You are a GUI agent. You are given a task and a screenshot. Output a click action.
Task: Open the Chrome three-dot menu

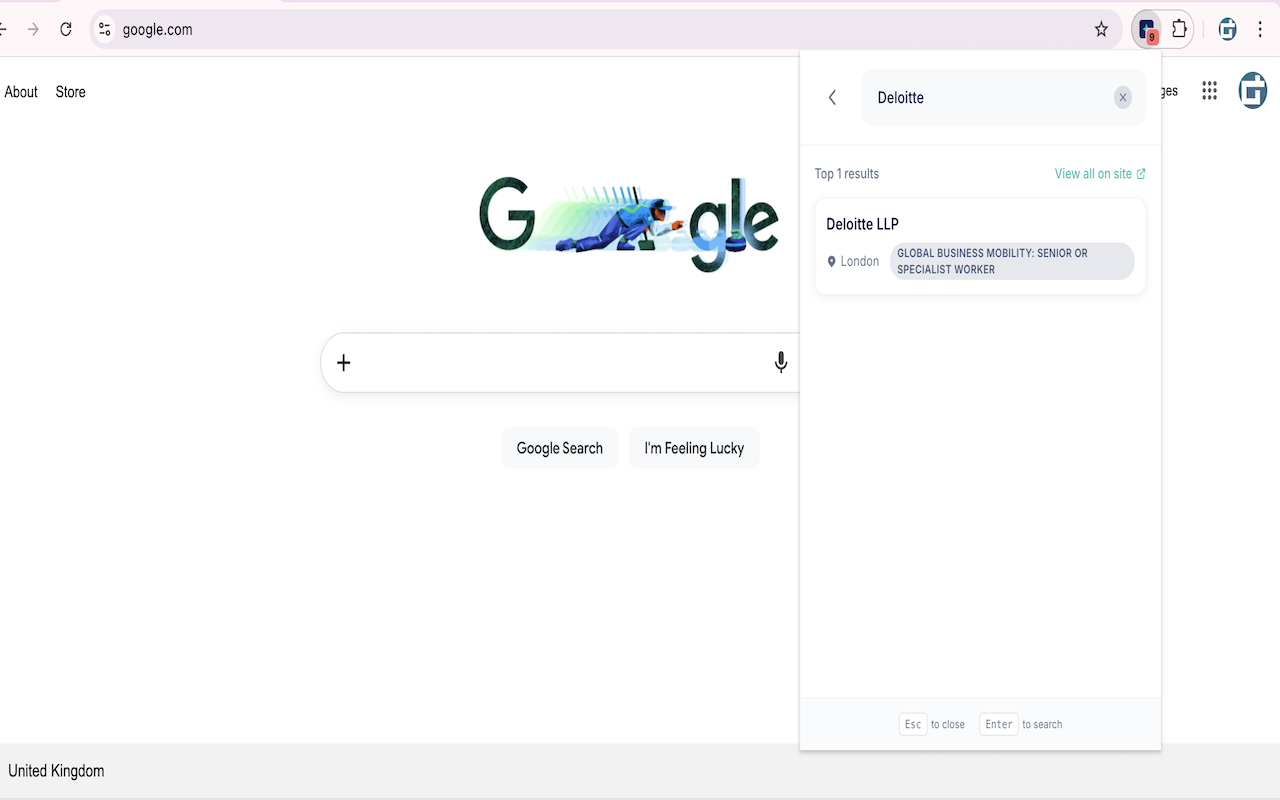click(1260, 29)
